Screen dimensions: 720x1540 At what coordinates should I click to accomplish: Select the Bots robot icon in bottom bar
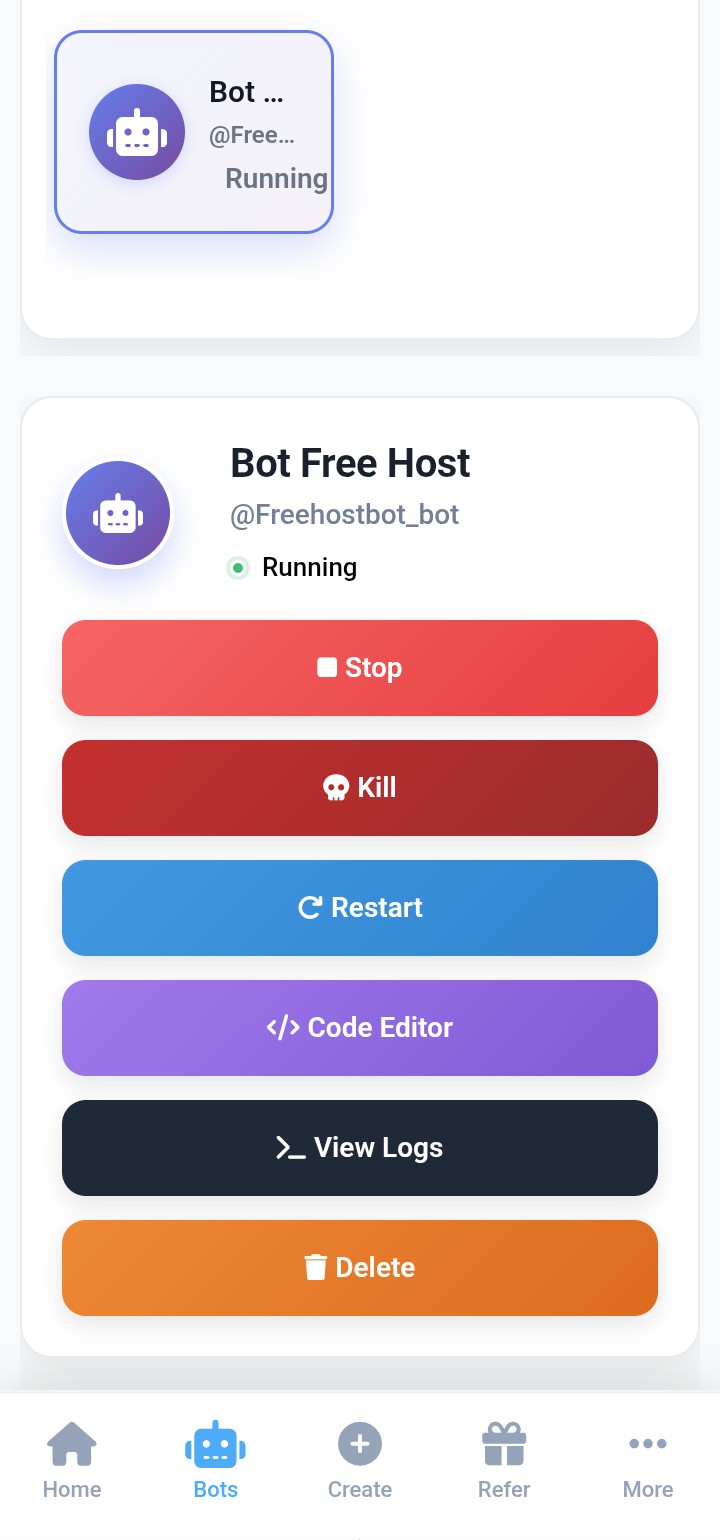[x=215, y=1445]
